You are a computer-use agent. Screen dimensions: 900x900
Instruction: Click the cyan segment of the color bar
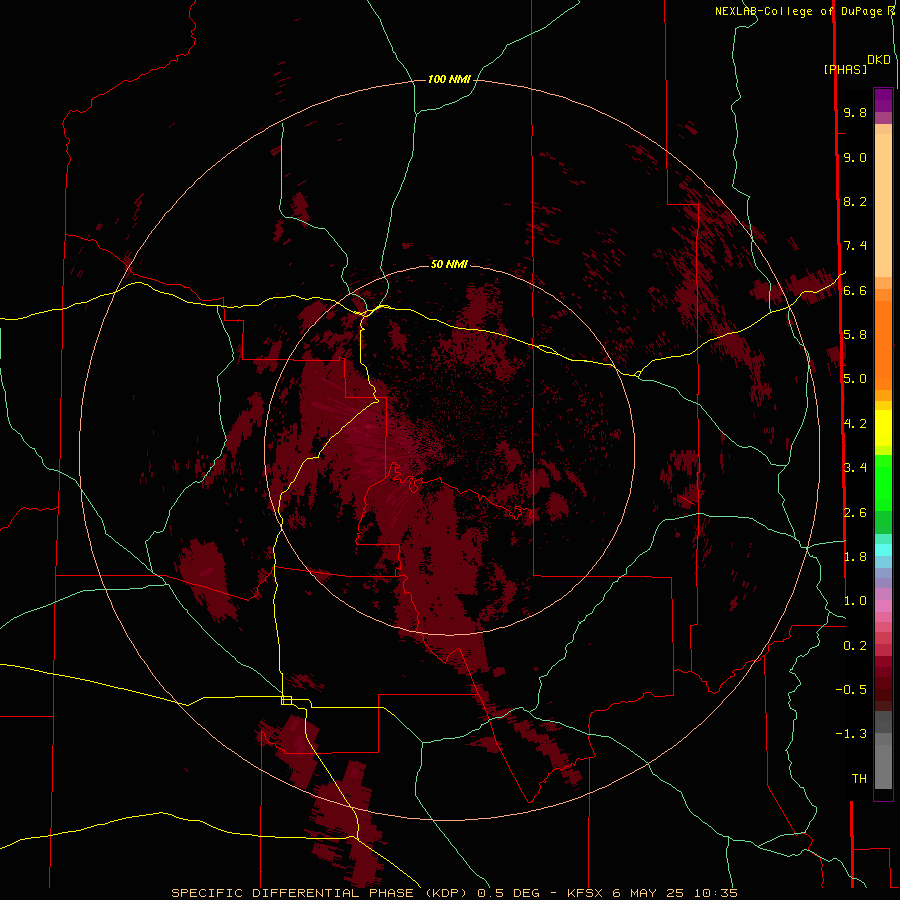(883, 549)
